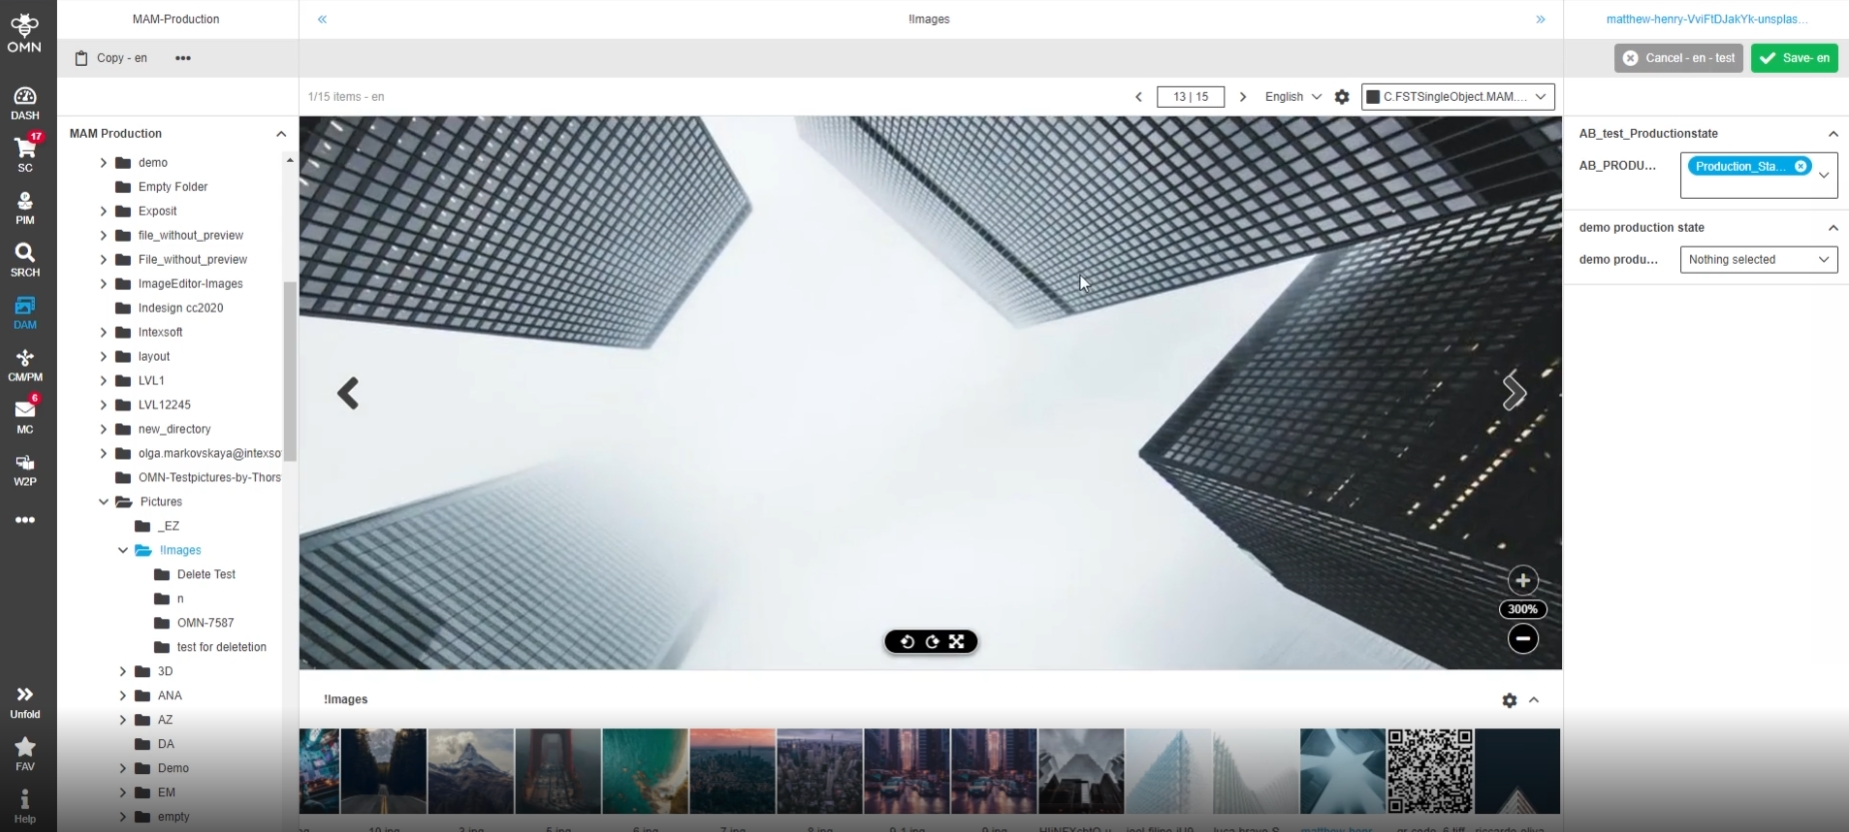Unfold the left navigation sidebar
This screenshot has width=1849, height=832.
[25, 701]
